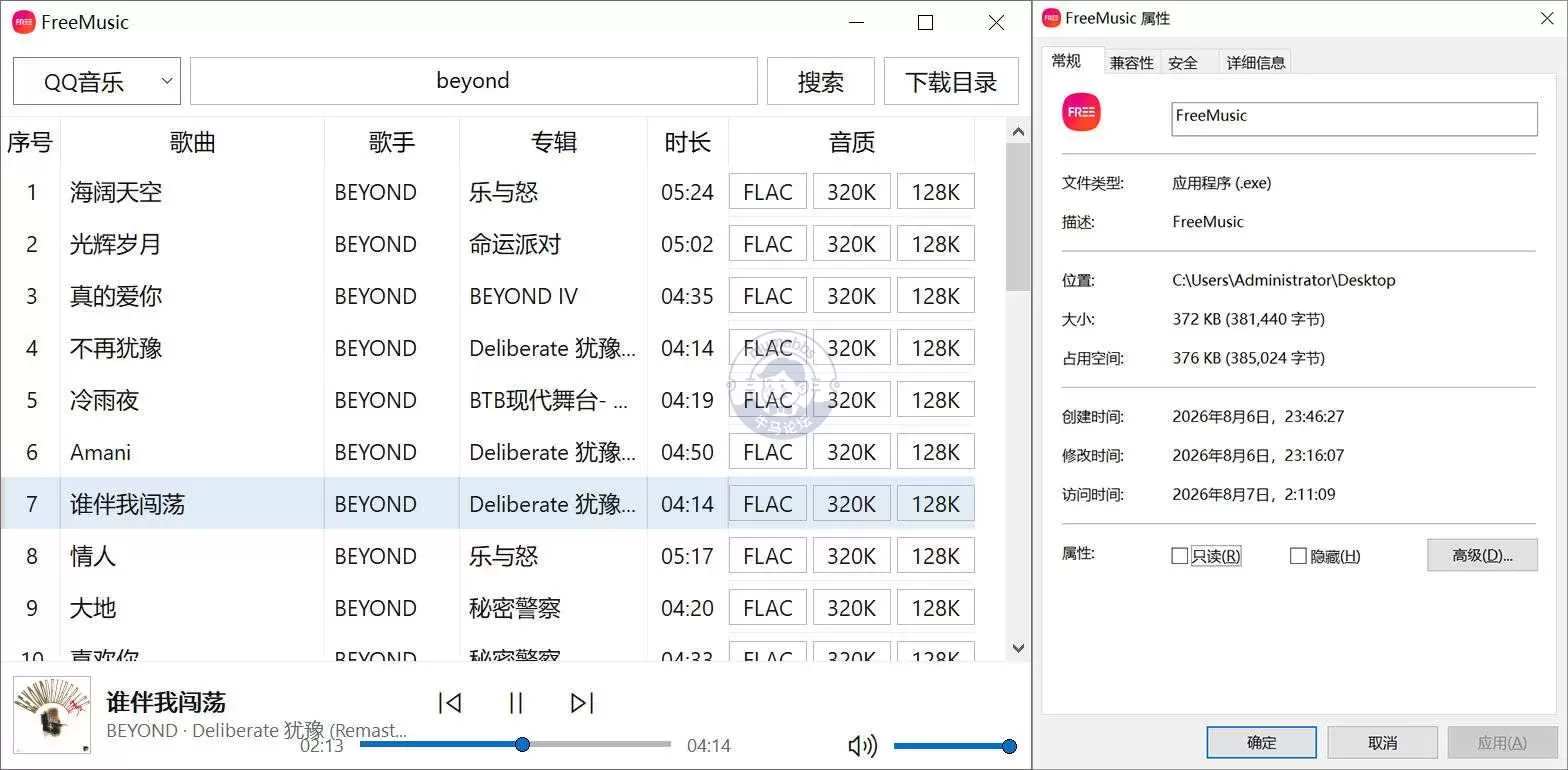Download 谁伴我闯荡 in FLAC quality
This screenshot has width=1568, height=770.
[768, 504]
